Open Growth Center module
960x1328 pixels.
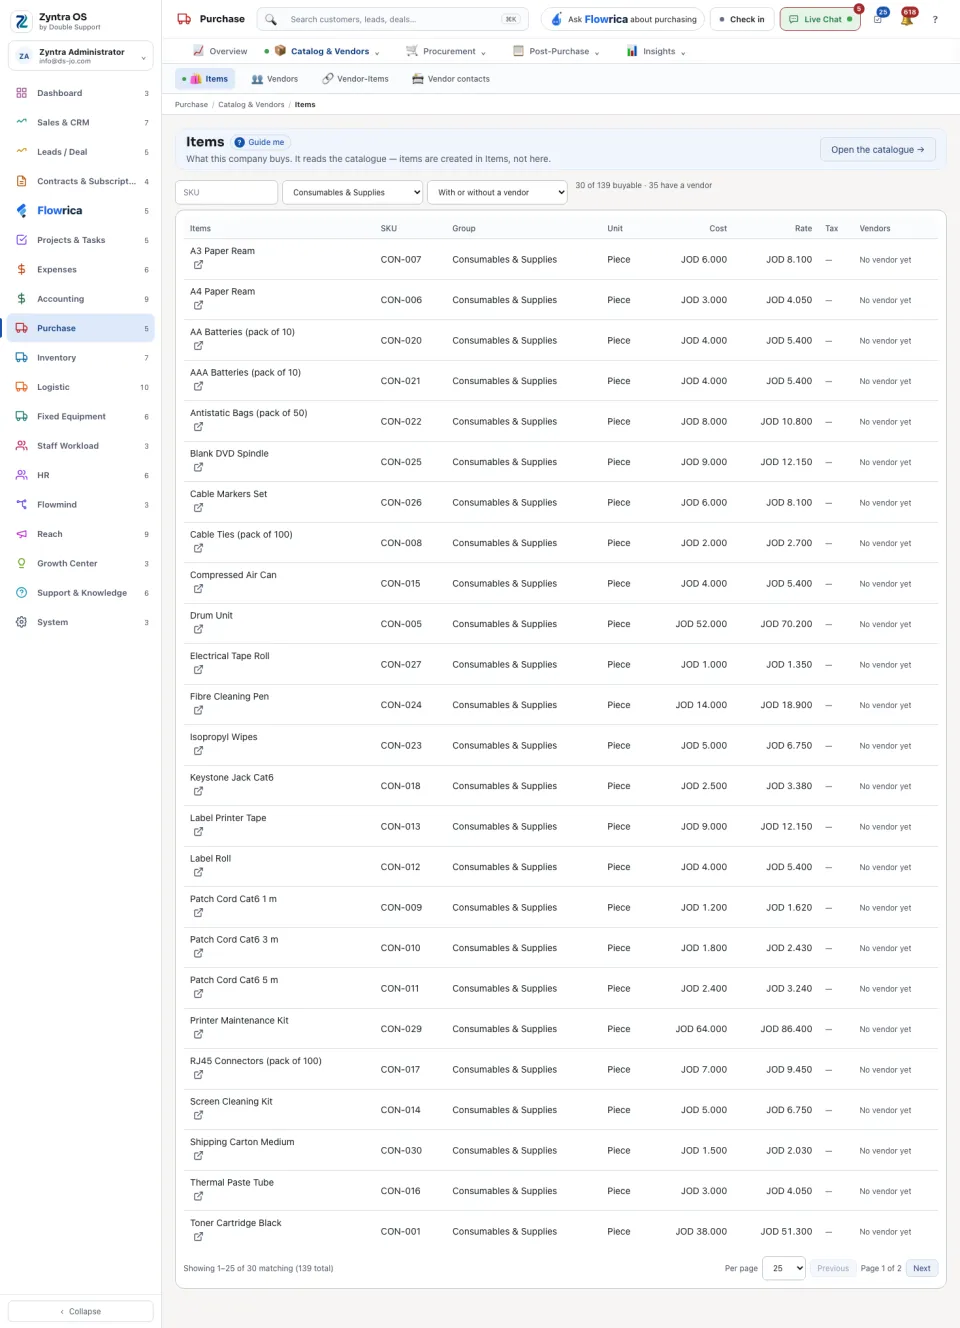pyautogui.click(x=80, y=563)
